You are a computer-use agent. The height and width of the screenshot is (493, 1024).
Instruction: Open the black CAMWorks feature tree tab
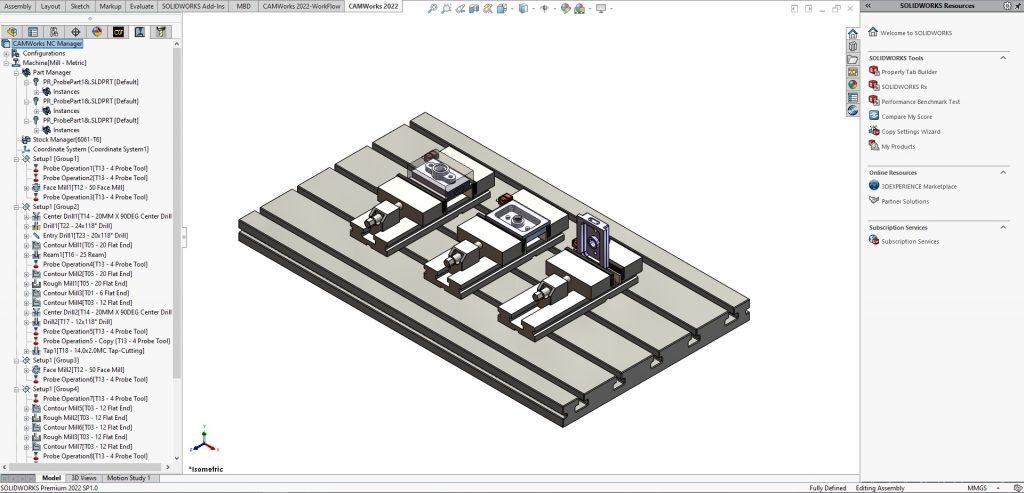coord(118,31)
